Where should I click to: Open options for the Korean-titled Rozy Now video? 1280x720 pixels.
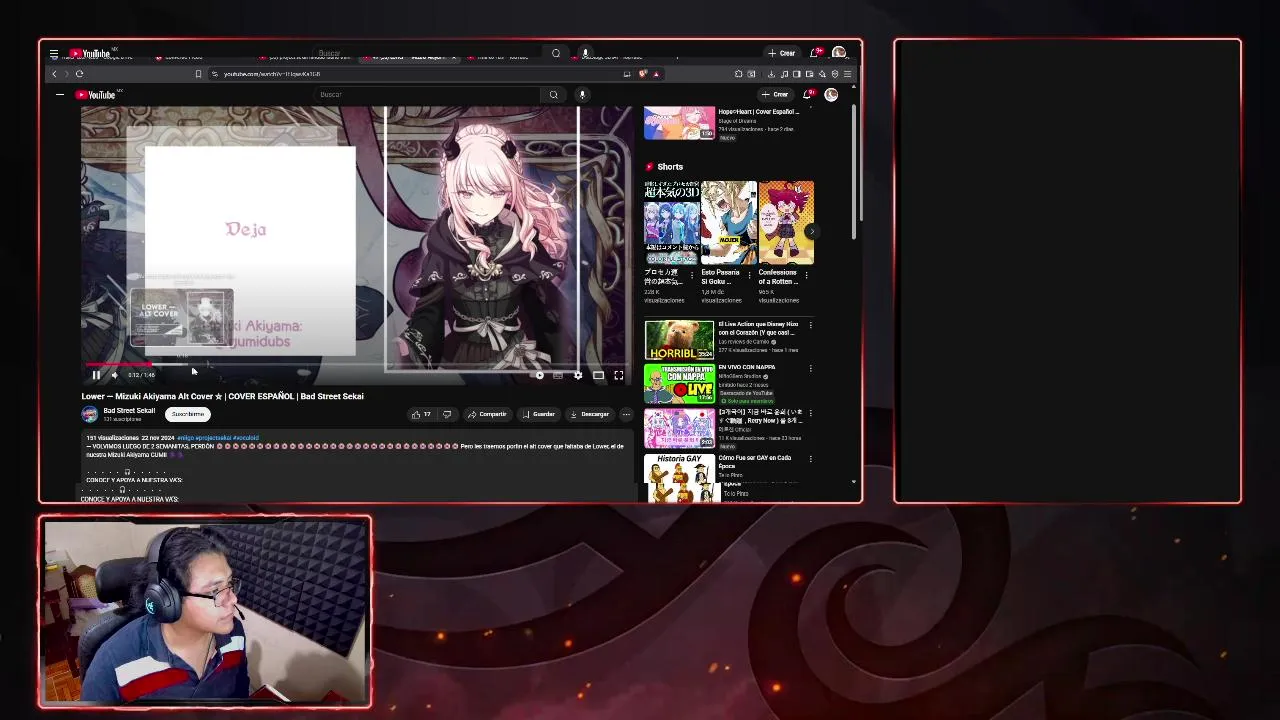(x=810, y=412)
